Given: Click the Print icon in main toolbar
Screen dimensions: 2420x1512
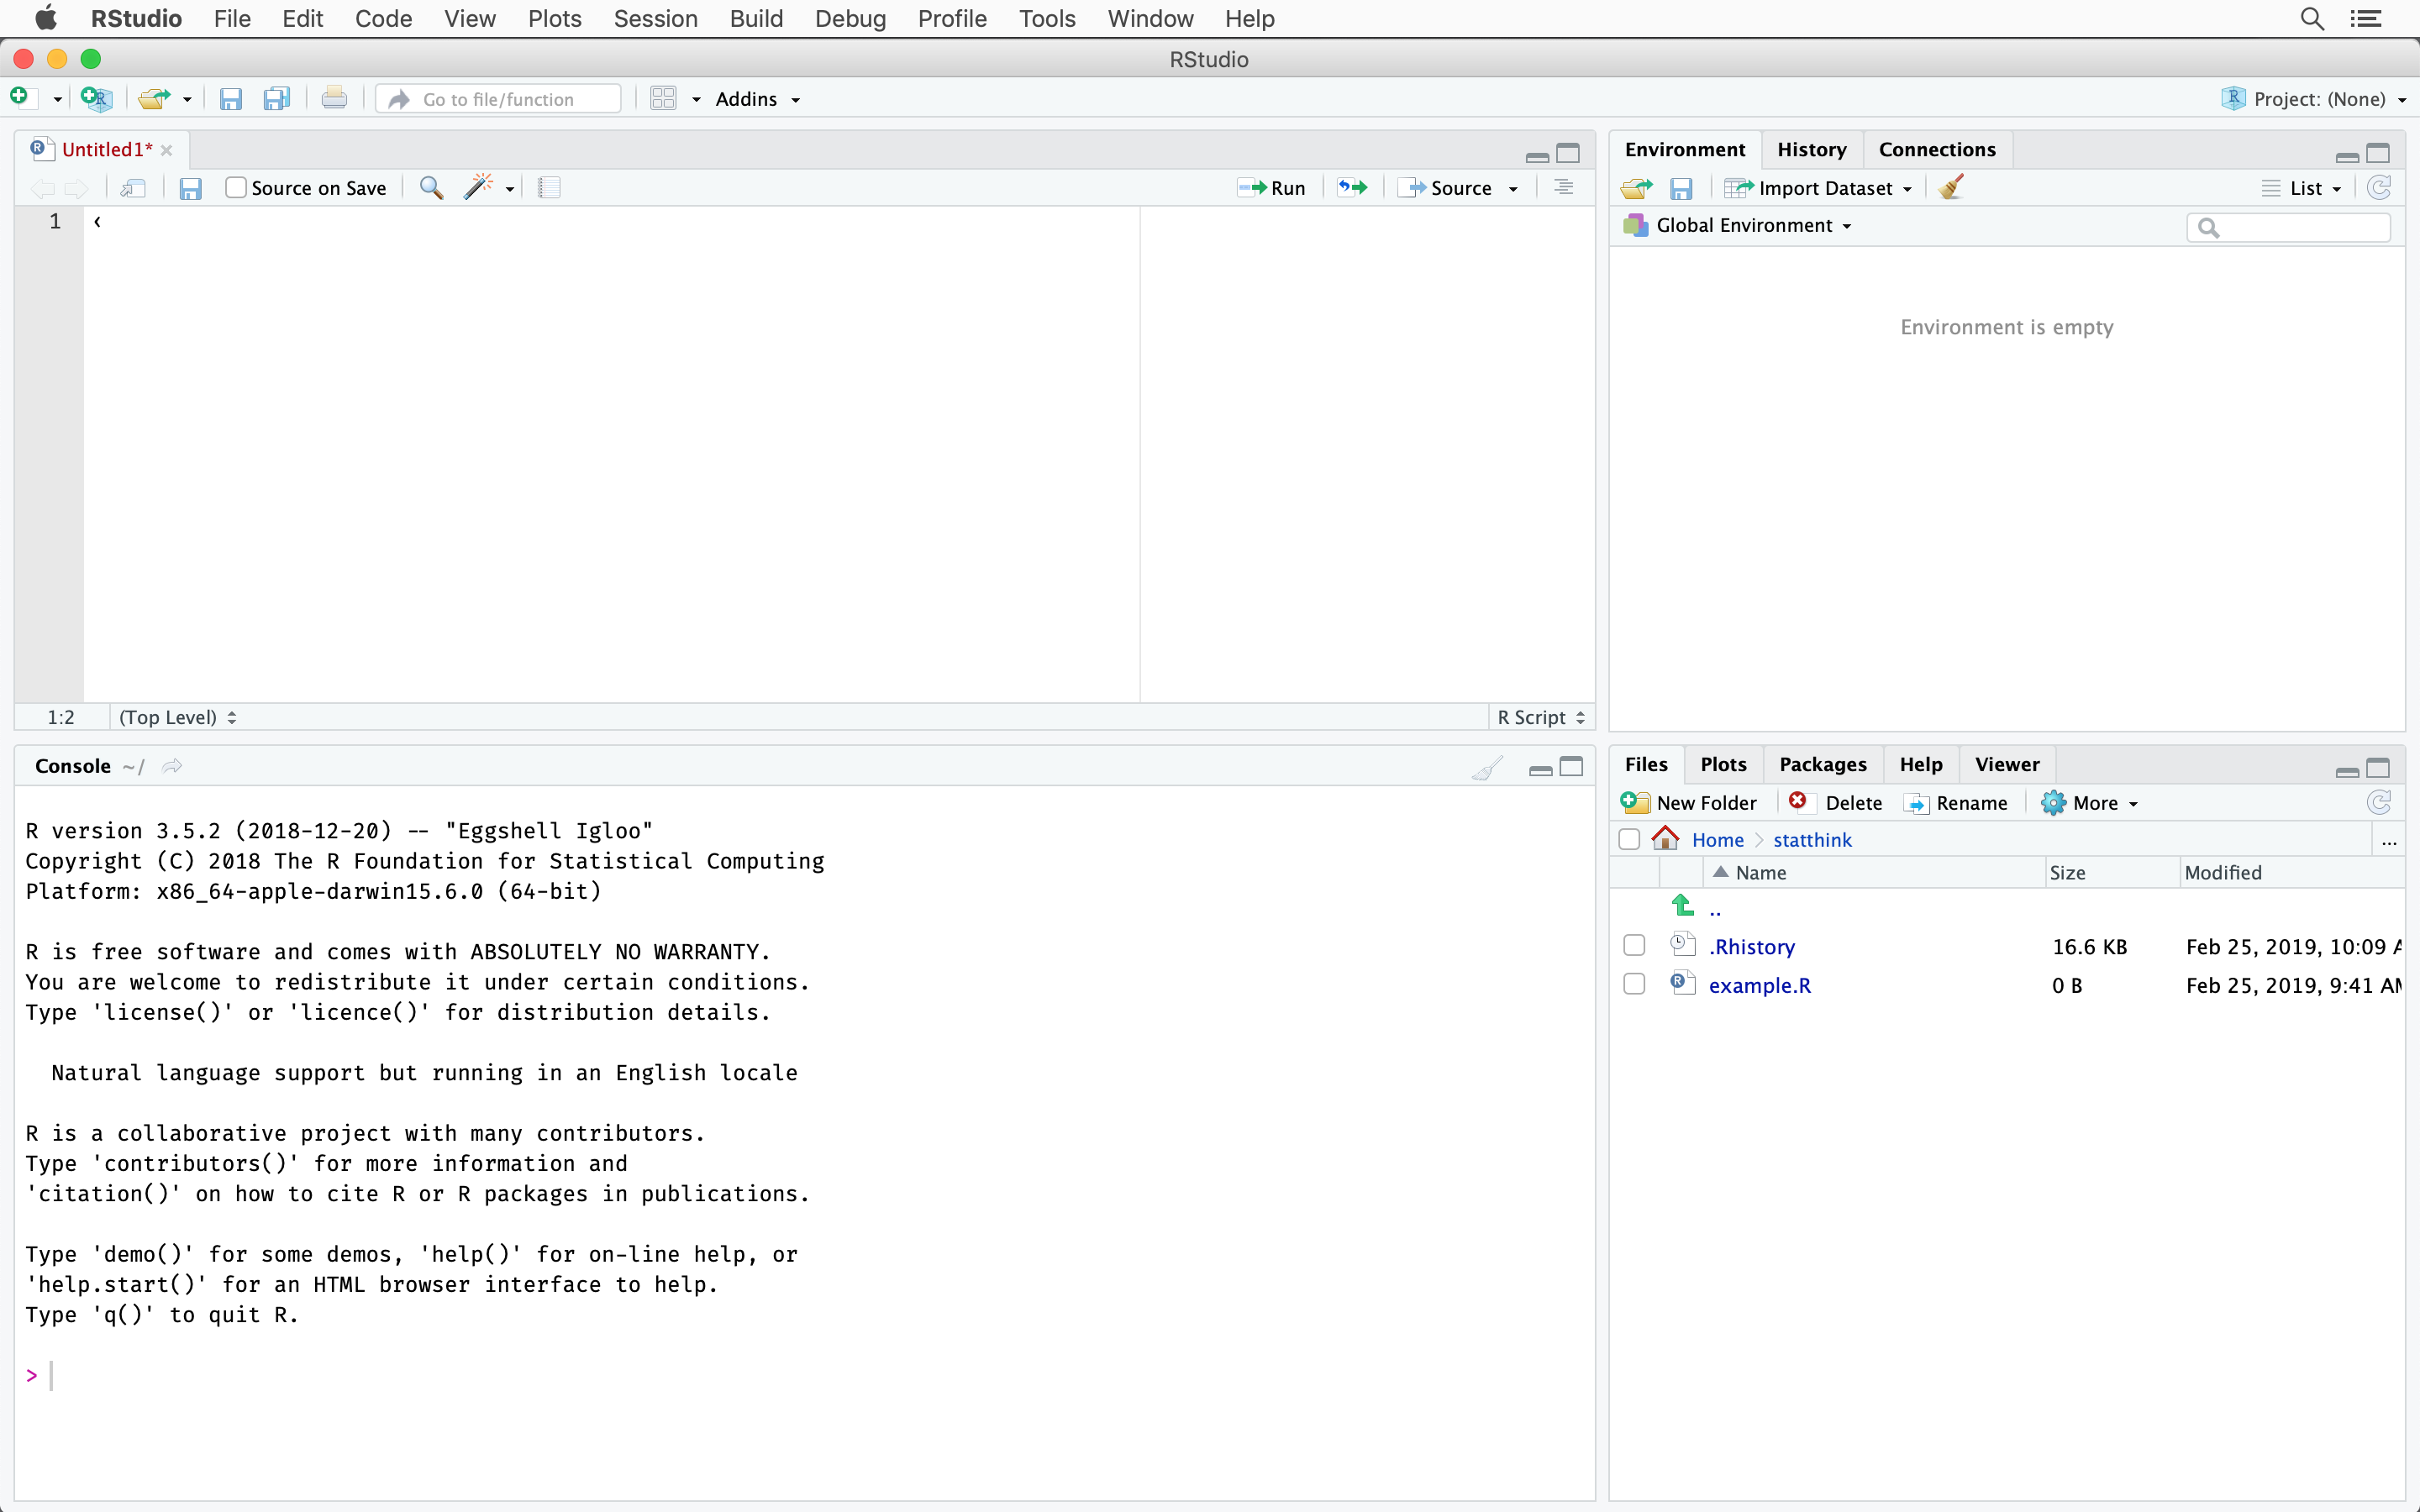Looking at the screenshot, I should [334, 98].
